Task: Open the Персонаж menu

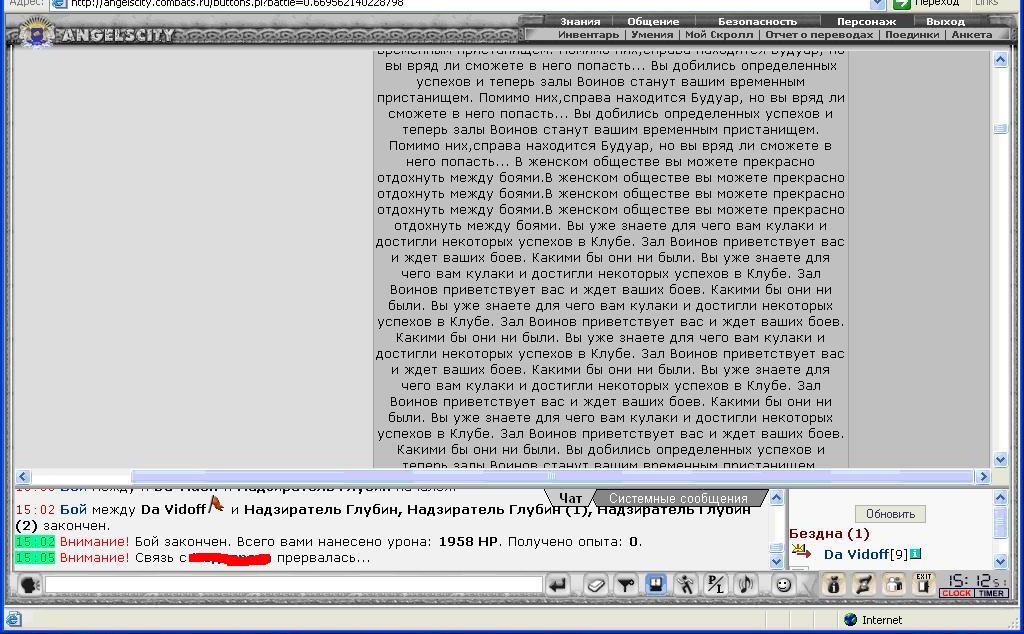Action: [867, 22]
